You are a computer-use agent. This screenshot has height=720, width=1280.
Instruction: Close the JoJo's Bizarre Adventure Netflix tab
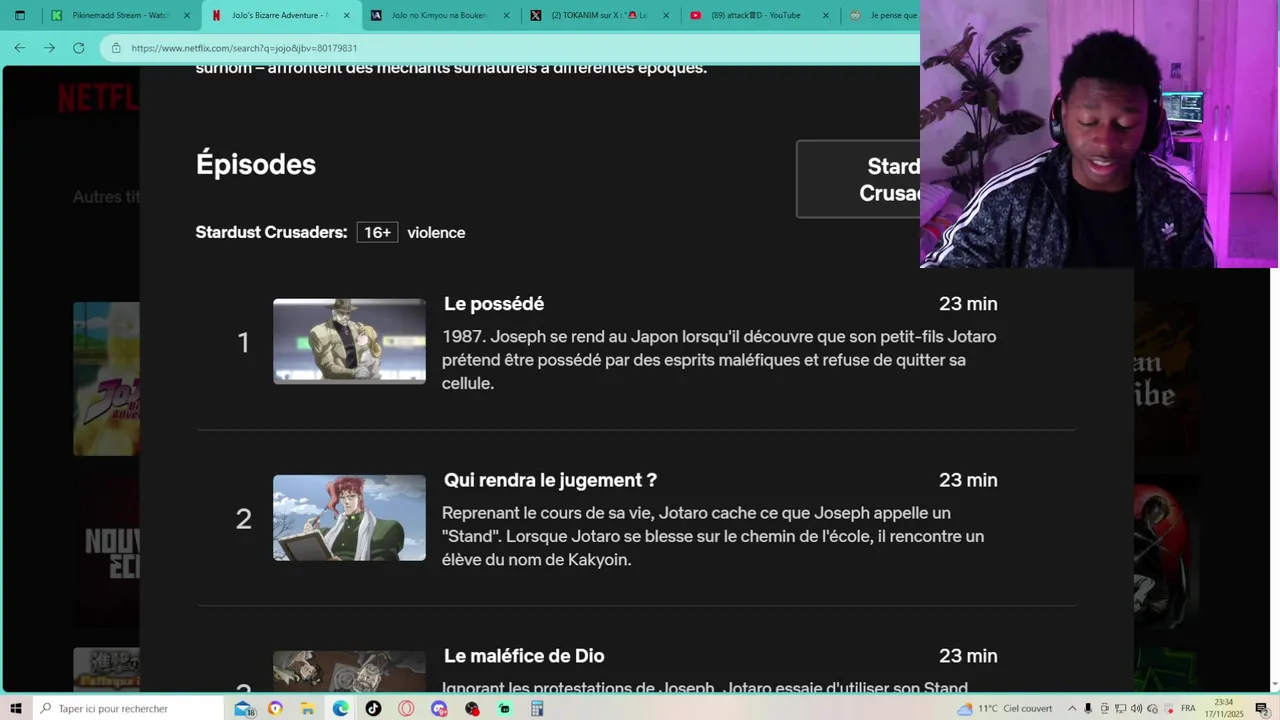click(347, 15)
